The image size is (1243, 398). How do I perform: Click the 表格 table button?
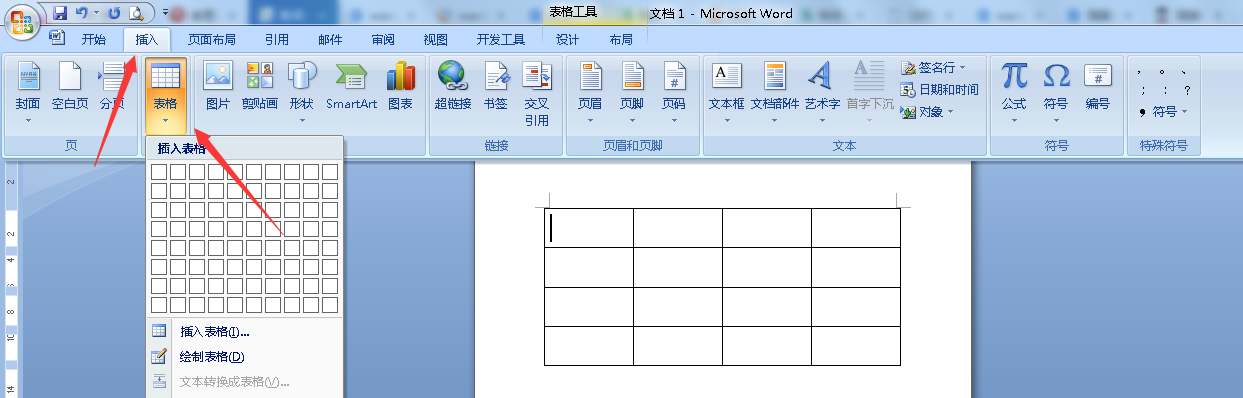coord(165,95)
